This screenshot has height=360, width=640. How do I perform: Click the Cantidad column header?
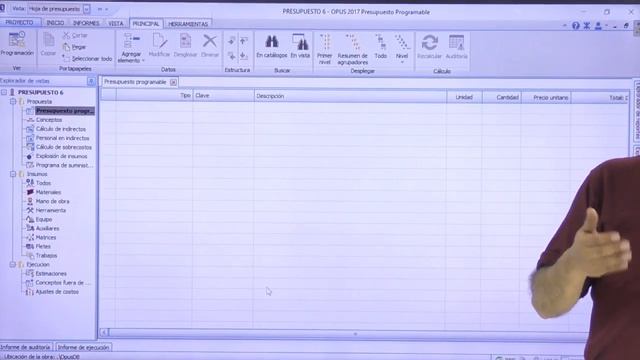point(502,97)
